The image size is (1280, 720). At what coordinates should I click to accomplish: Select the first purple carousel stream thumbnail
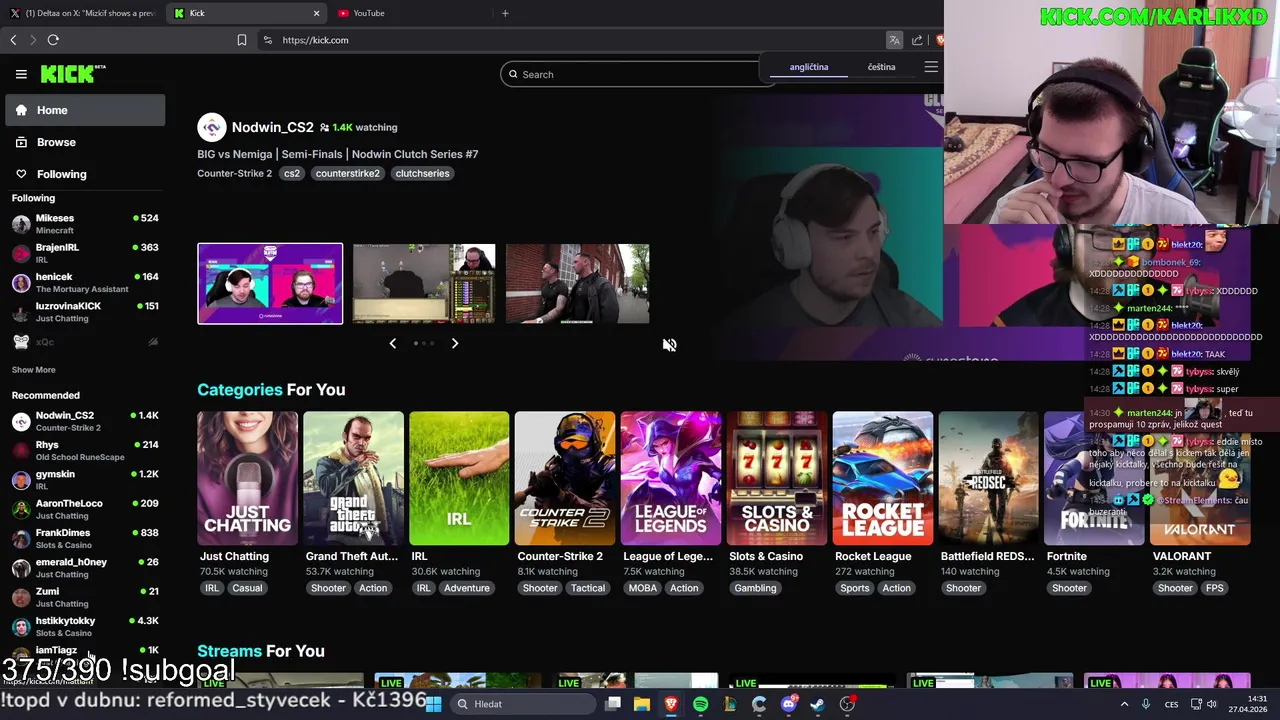coord(270,284)
